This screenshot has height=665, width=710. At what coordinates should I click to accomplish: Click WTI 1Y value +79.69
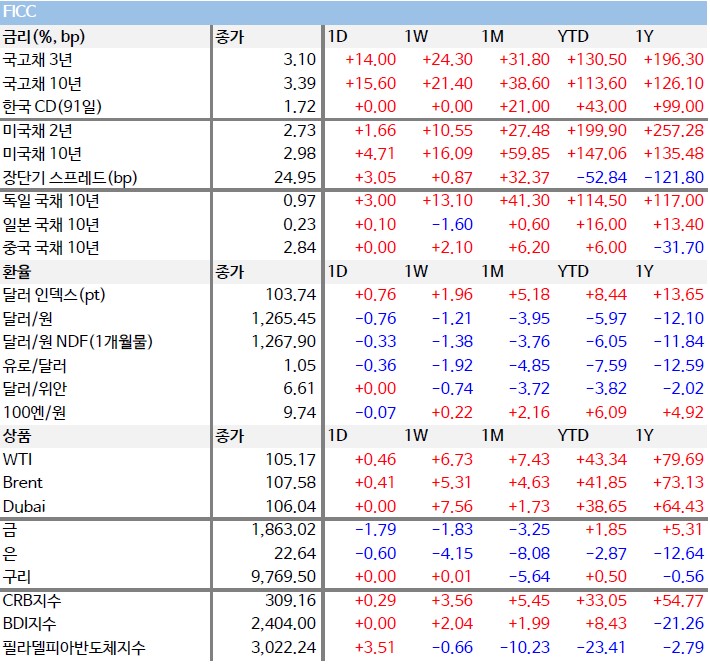pyautogui.click(x=678, y=459)
